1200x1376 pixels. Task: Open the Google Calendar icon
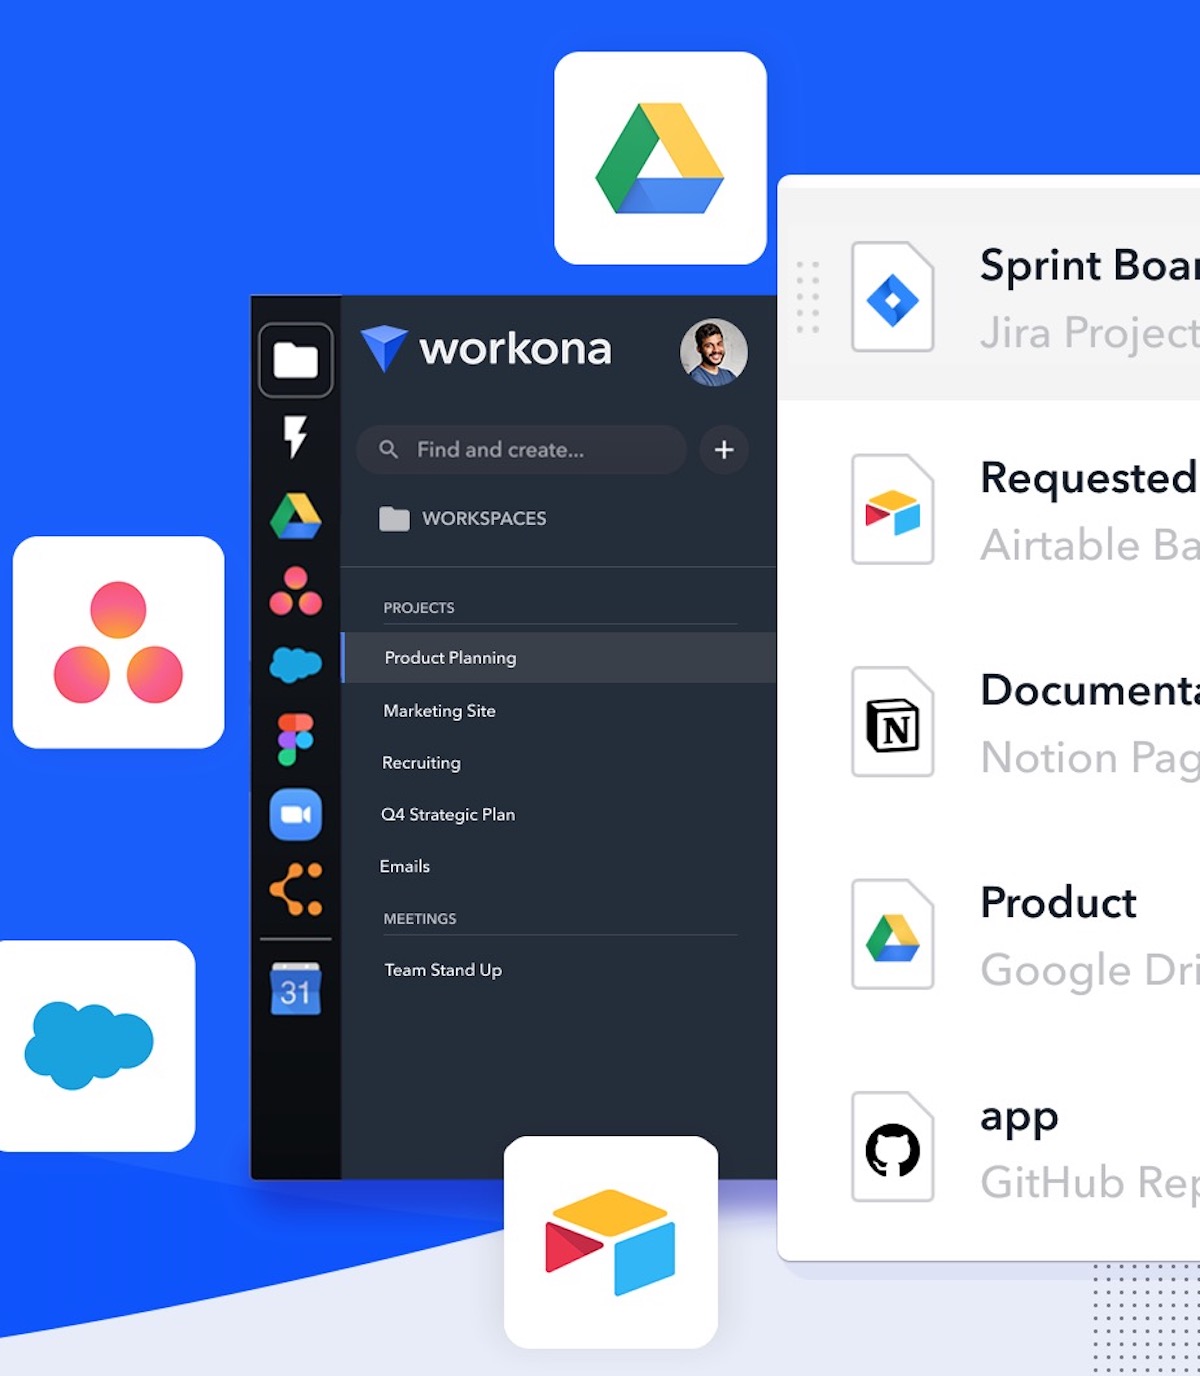pyautogui.click(x=295, y=987)
